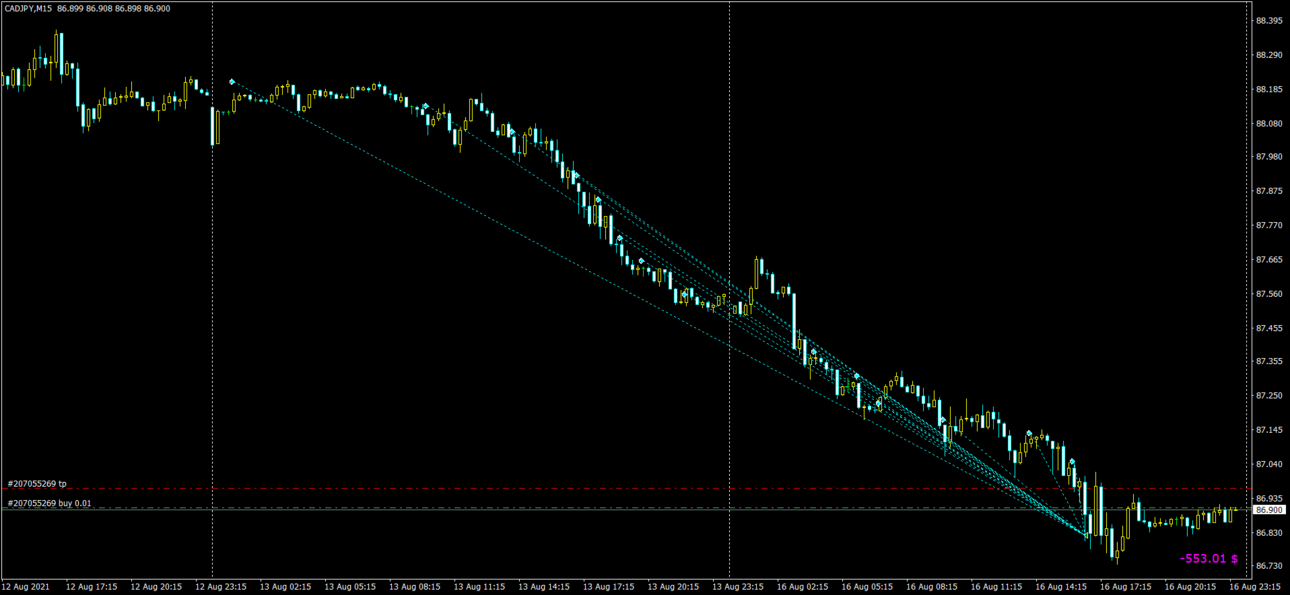Click time axis label 12 Aug 17:15

click(x=90, y=586)
